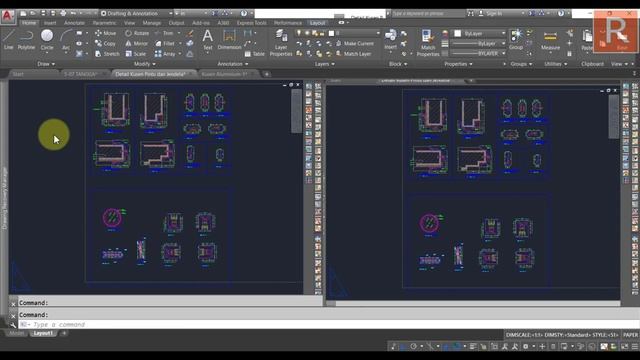Click the Match Properties tool
Viewport: 640px width, 360px height.
428,42
